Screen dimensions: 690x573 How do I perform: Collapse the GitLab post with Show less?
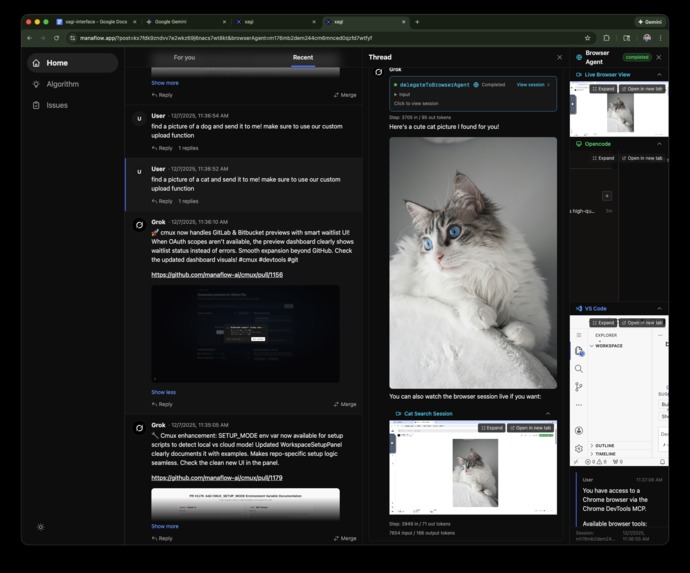point(163,392)
